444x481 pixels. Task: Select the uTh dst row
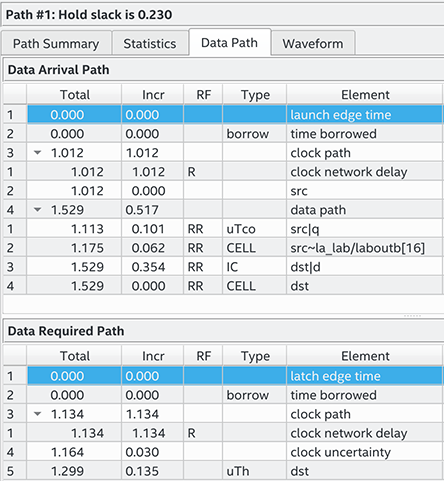223,471
